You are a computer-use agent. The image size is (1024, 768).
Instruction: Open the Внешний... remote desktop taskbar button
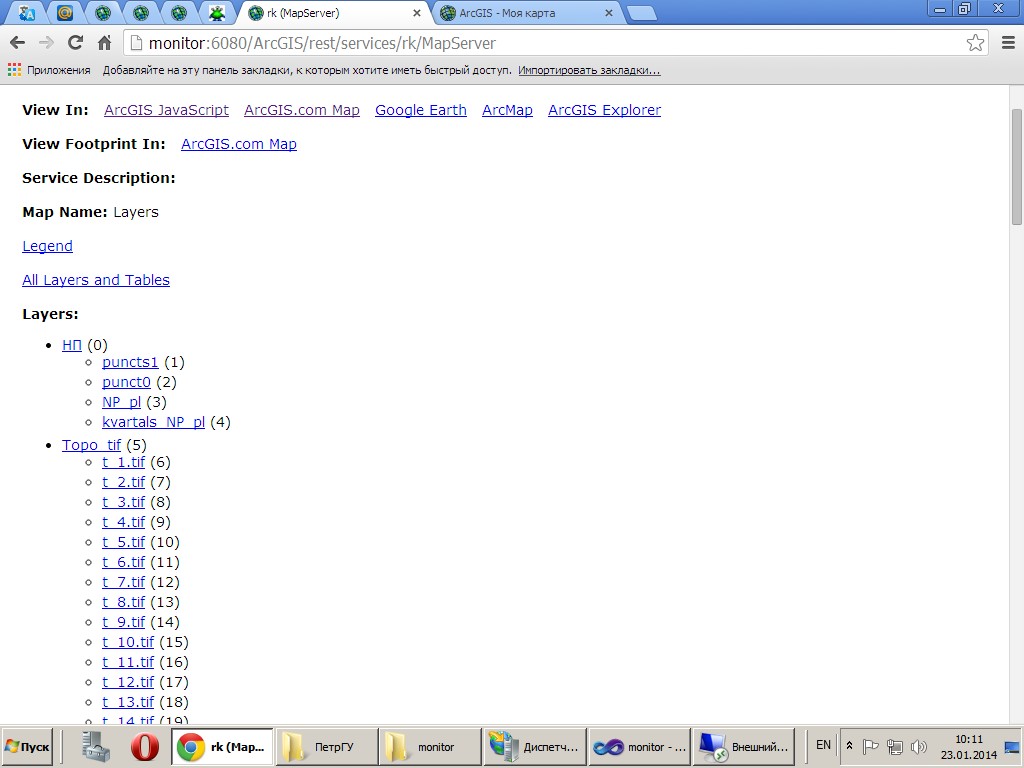pyautogui.click(x=743, y=747)
